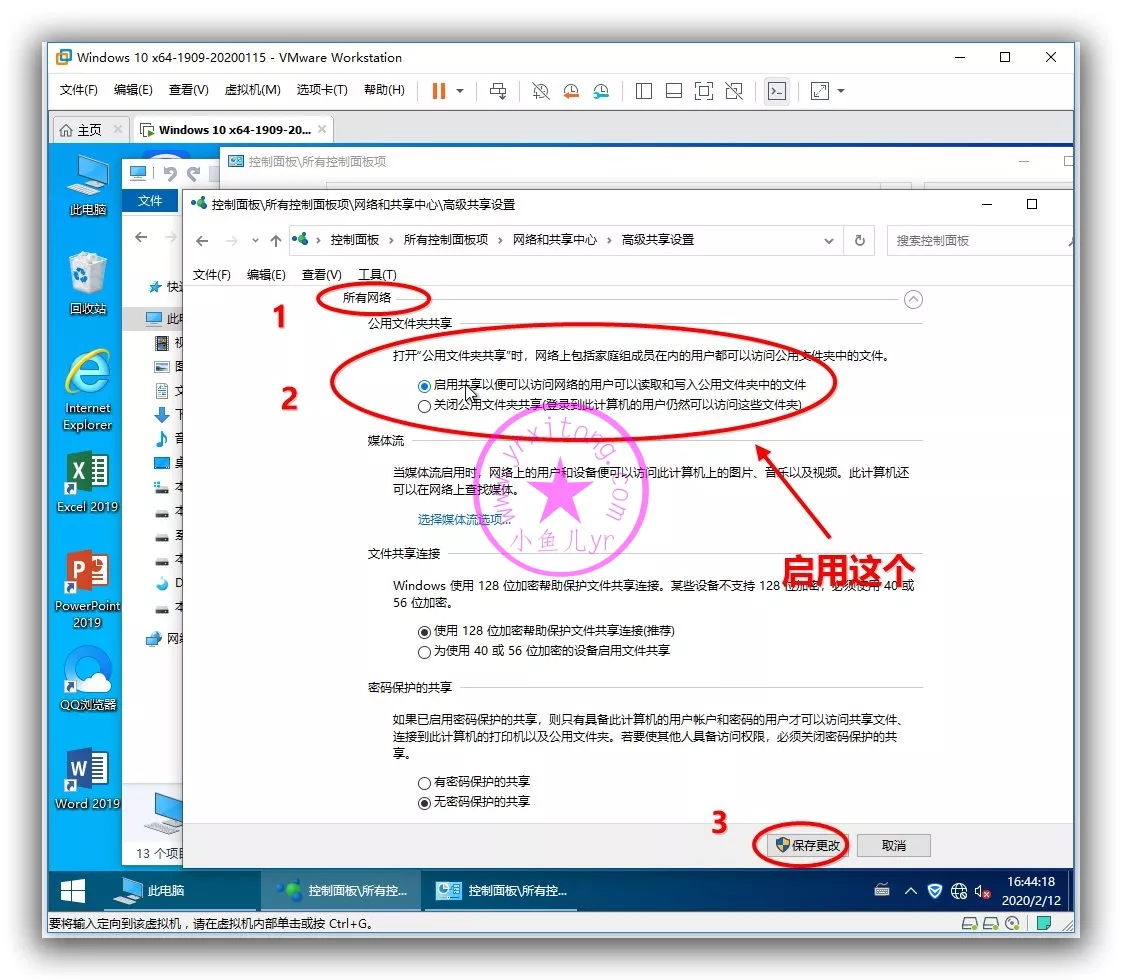This screenshot has width=1122, height=980.
Task: Switch to the 主页 tab in VMware
Action: tap(81, 130)
